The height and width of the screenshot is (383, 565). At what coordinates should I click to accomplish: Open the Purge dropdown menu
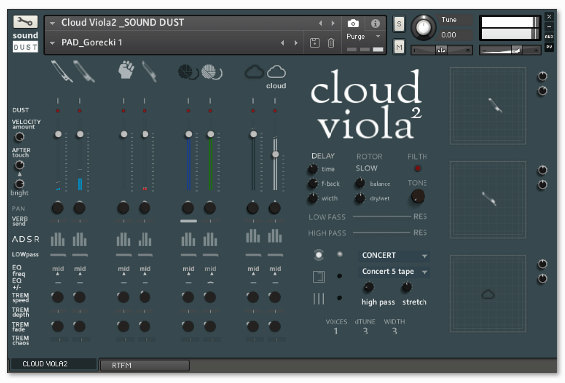[364, 37]
